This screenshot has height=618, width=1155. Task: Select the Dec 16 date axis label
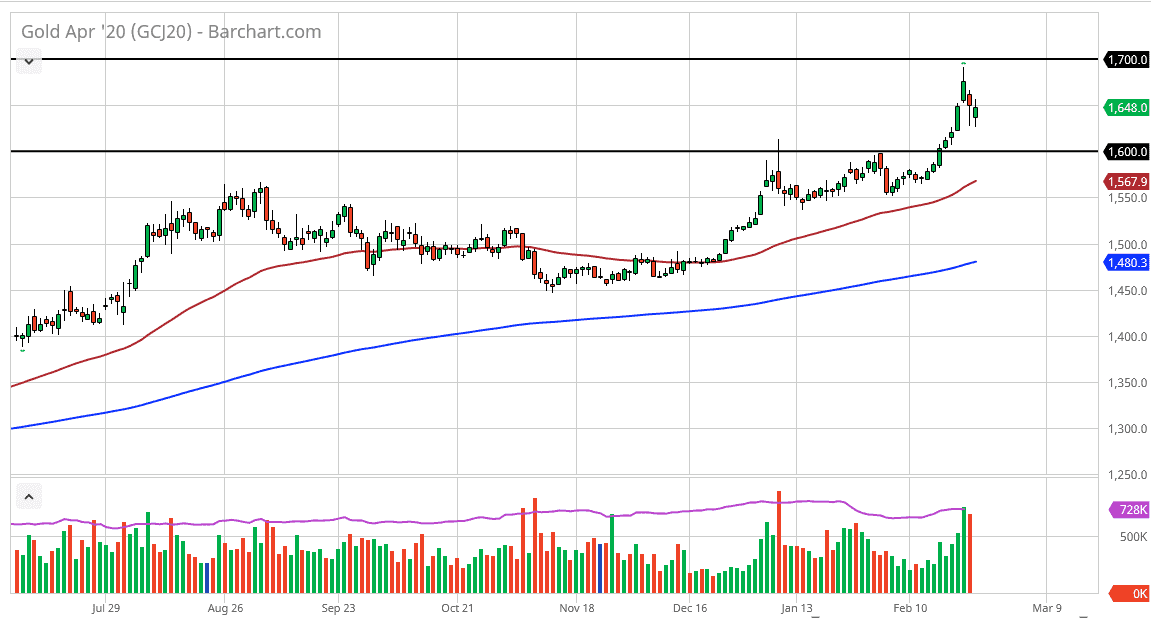pos(691,607)
